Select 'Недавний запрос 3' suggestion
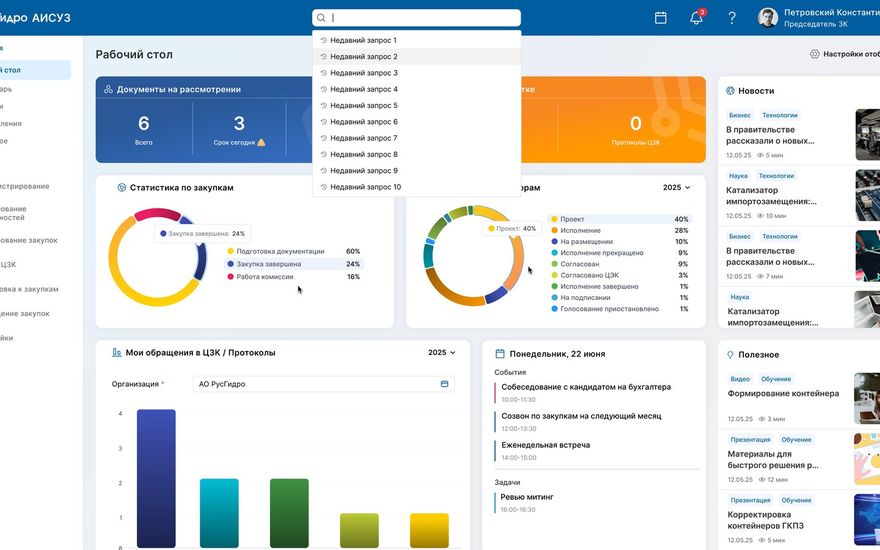880x550 pixels. (416, 73)
